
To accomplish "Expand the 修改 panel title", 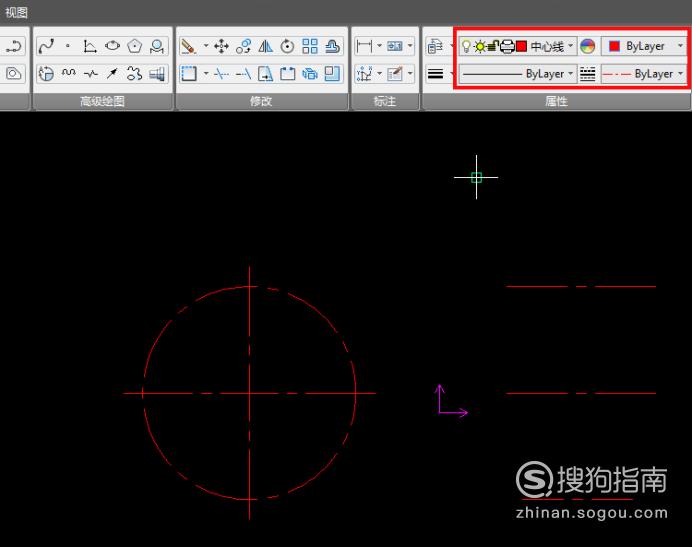I will point(261,101).
